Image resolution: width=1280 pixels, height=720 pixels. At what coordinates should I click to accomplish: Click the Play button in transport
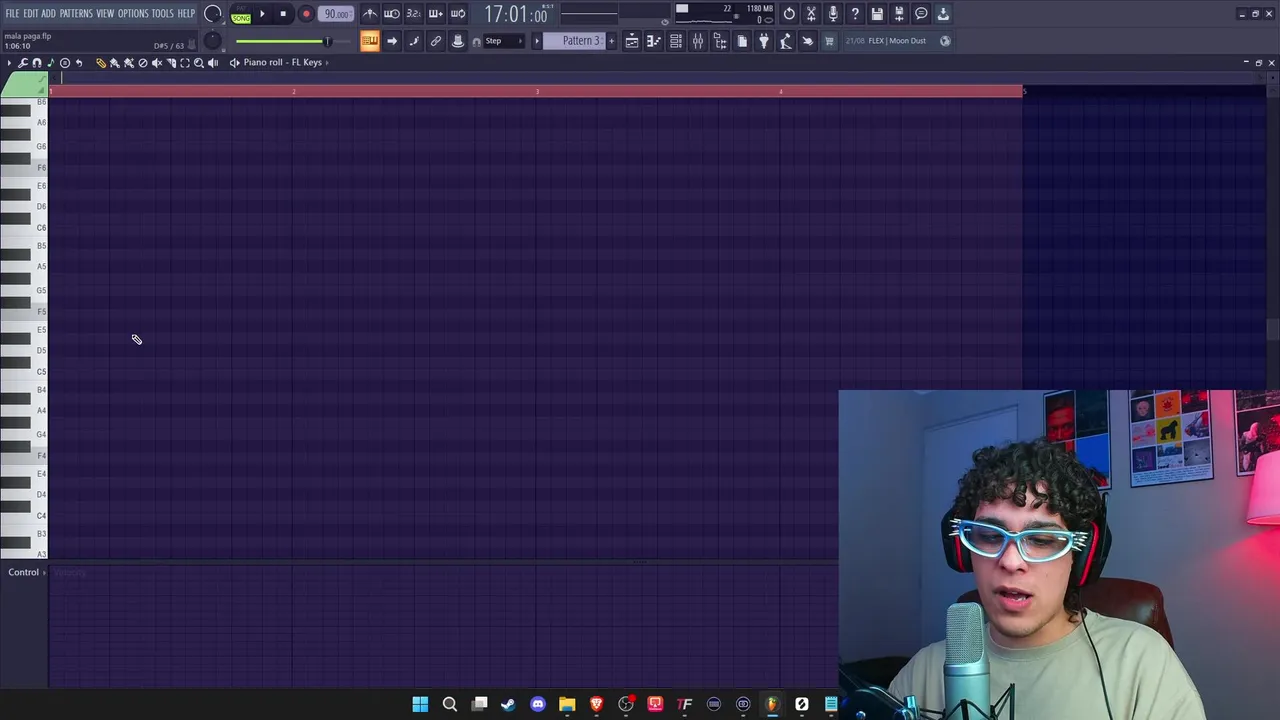point(262,14)
